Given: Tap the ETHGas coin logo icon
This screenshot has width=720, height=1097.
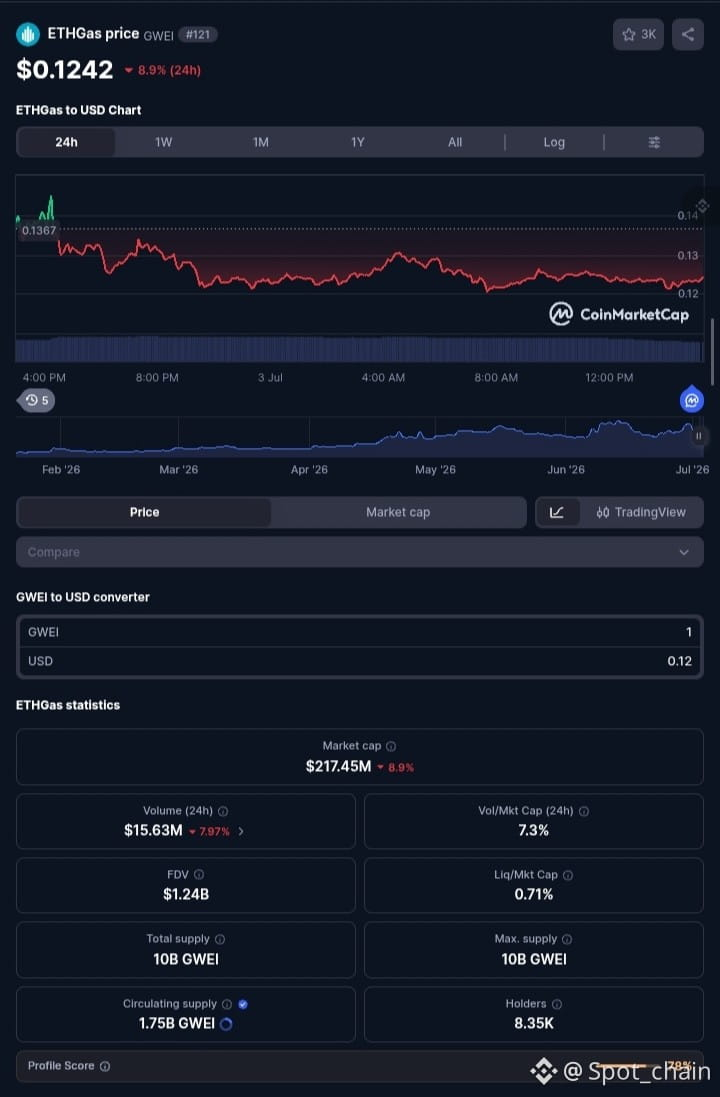Looking at the screenshot, I should tap(28, 34).
